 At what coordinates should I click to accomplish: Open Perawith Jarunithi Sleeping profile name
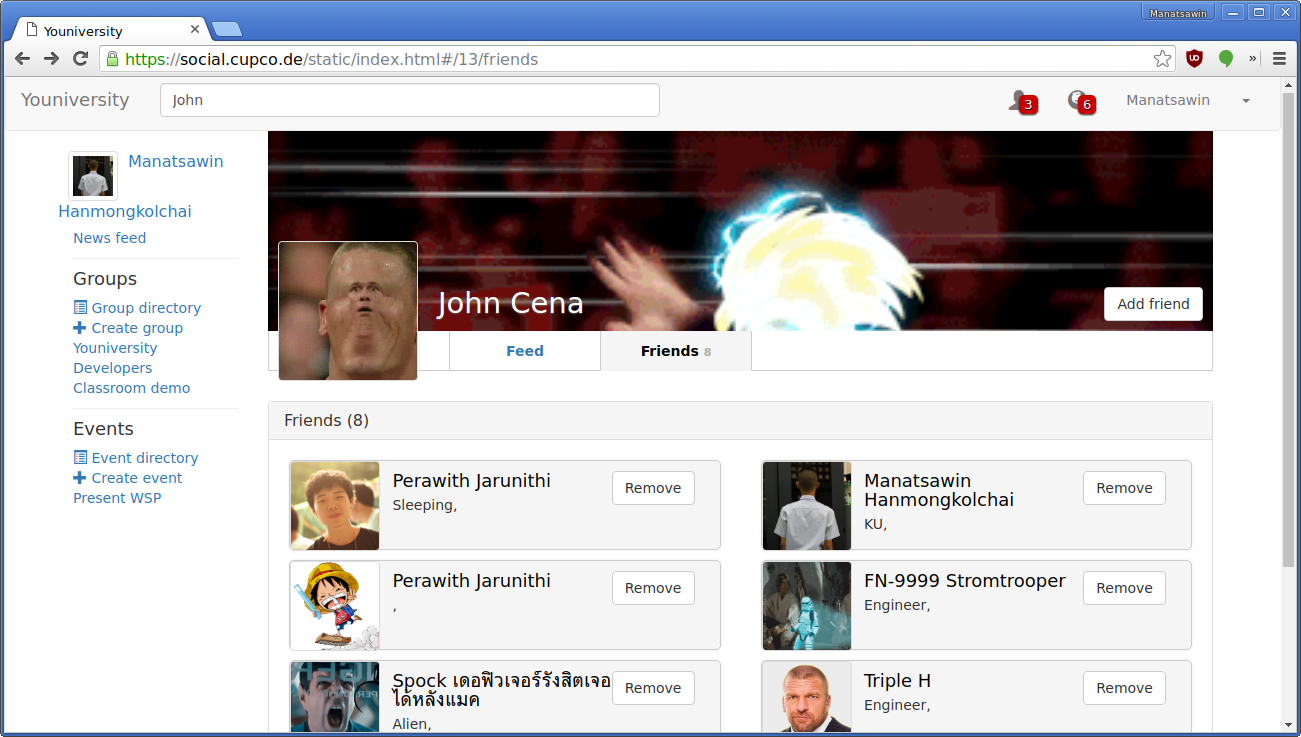pos(471,481)
